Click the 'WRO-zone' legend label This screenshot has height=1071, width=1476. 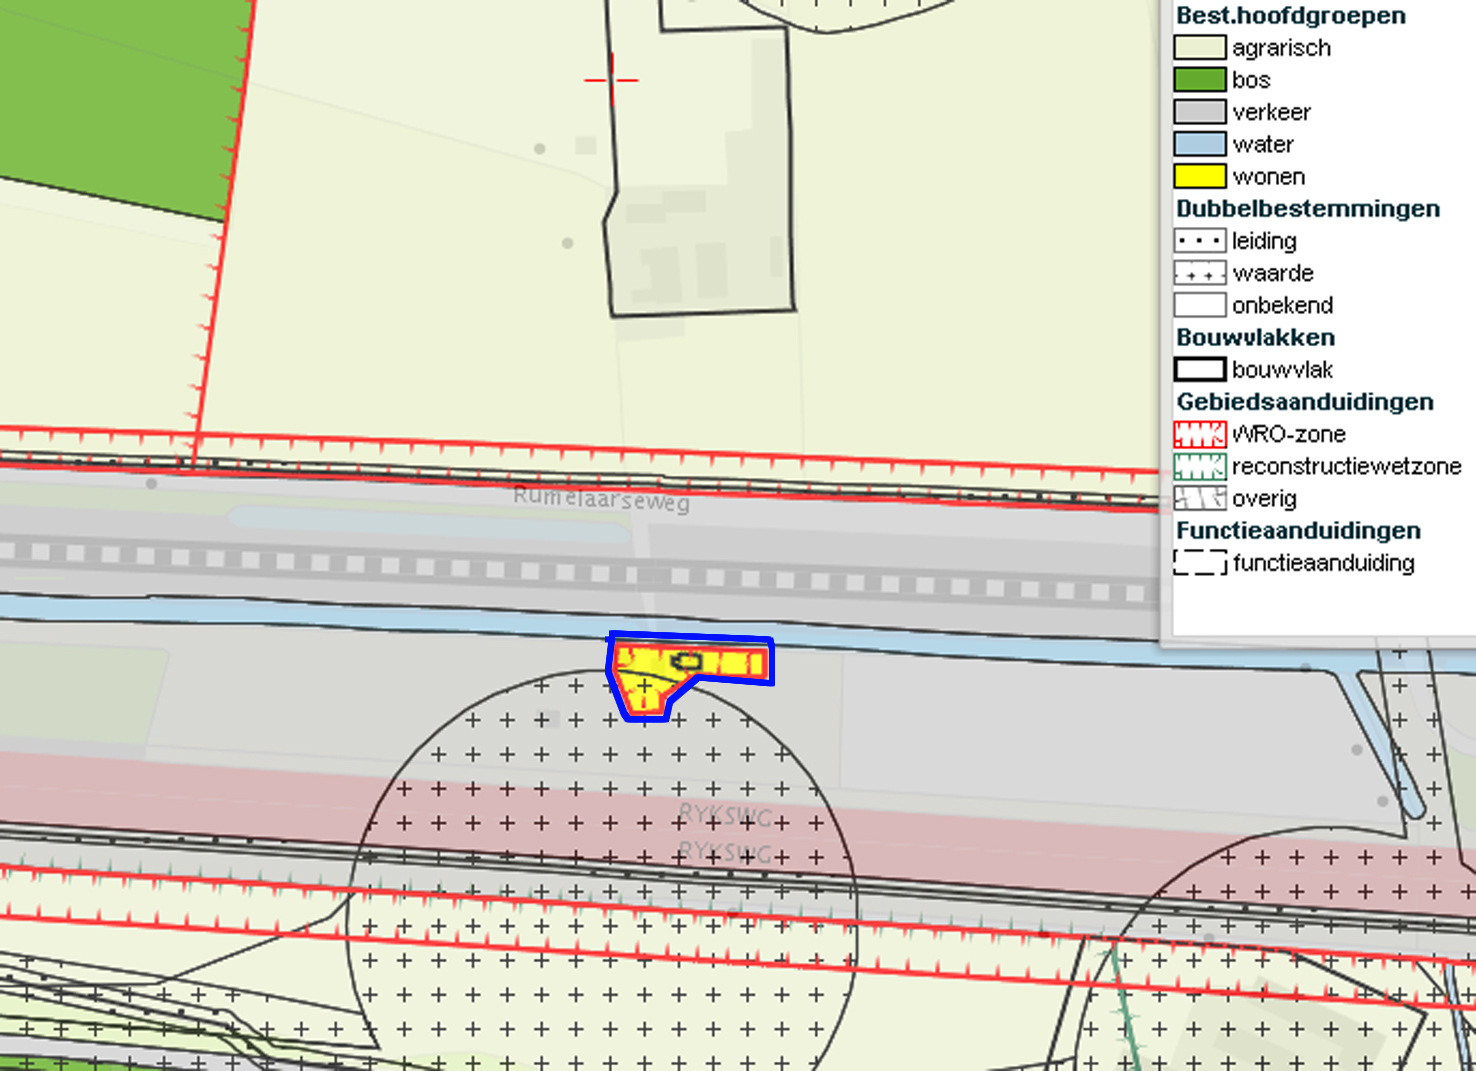(1289, 434)
